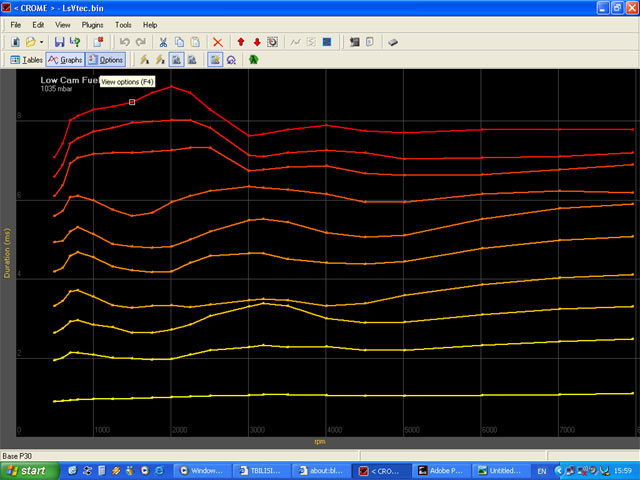Click the red up arrow icon
The width and height of the screenshot is (640, 480).
point(241,42)
